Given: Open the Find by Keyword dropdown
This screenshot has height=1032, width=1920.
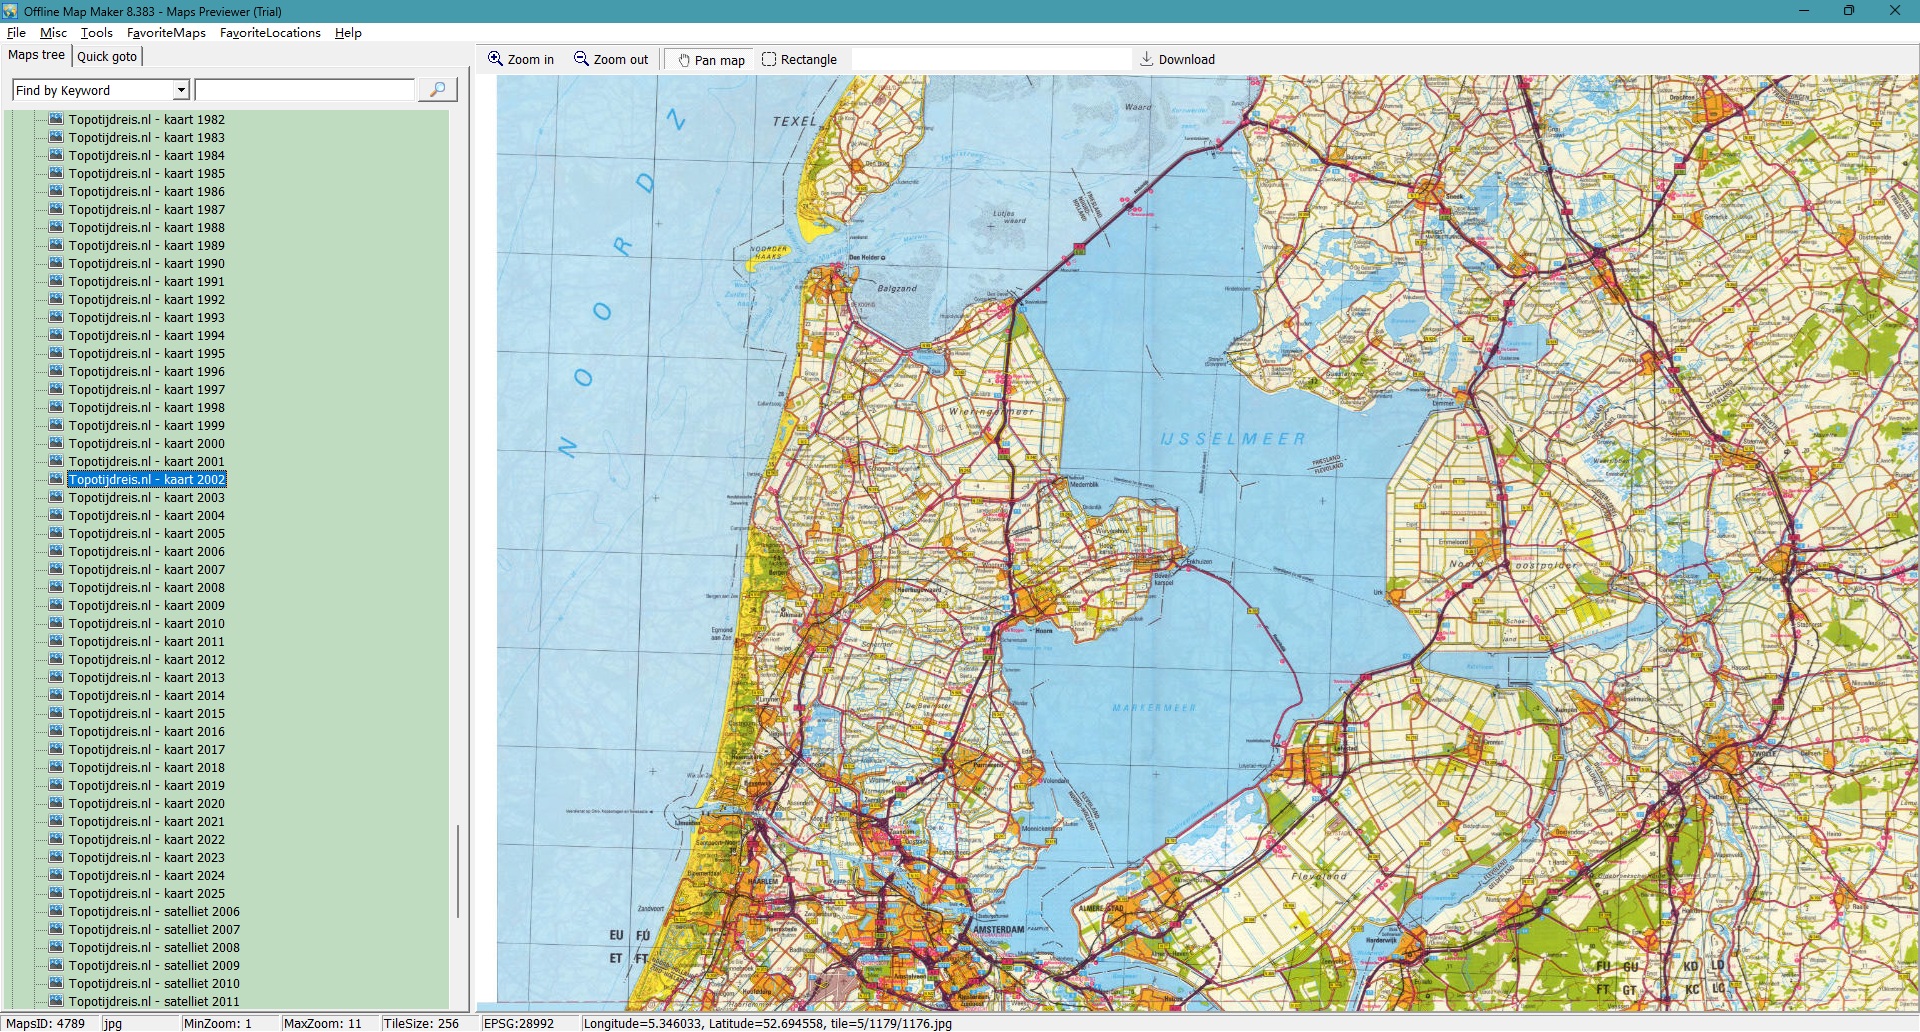Looking at the screenshot, I should 181,90.
